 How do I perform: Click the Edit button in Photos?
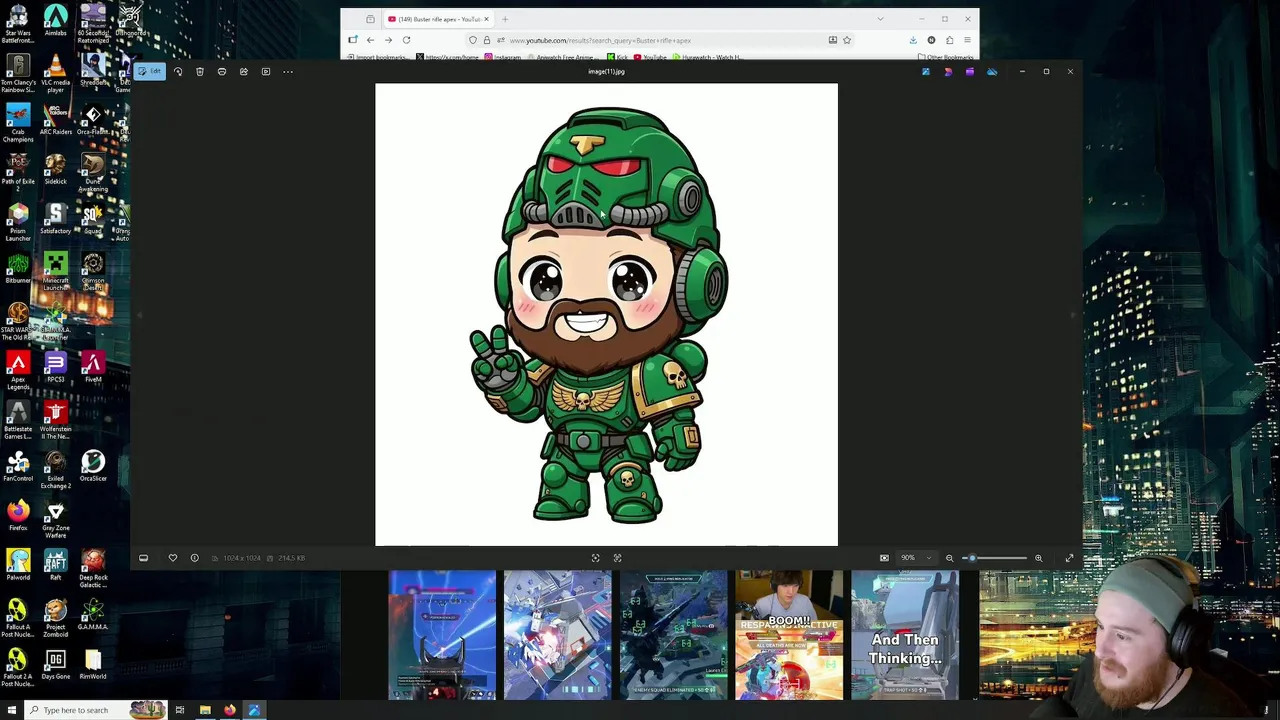coord(150,71)
